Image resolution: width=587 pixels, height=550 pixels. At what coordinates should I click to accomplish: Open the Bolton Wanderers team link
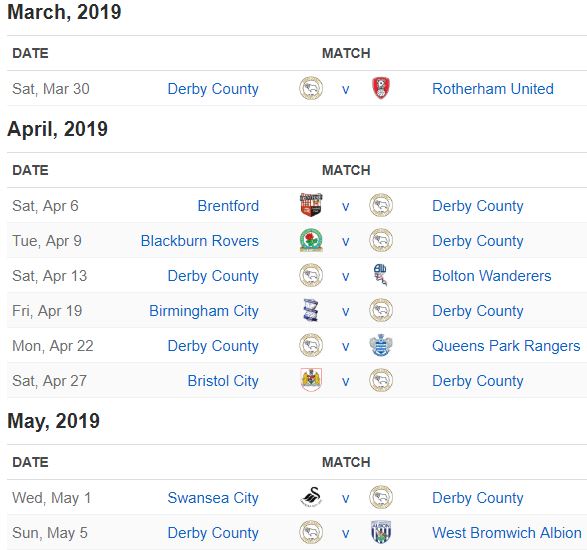point(492,276)
